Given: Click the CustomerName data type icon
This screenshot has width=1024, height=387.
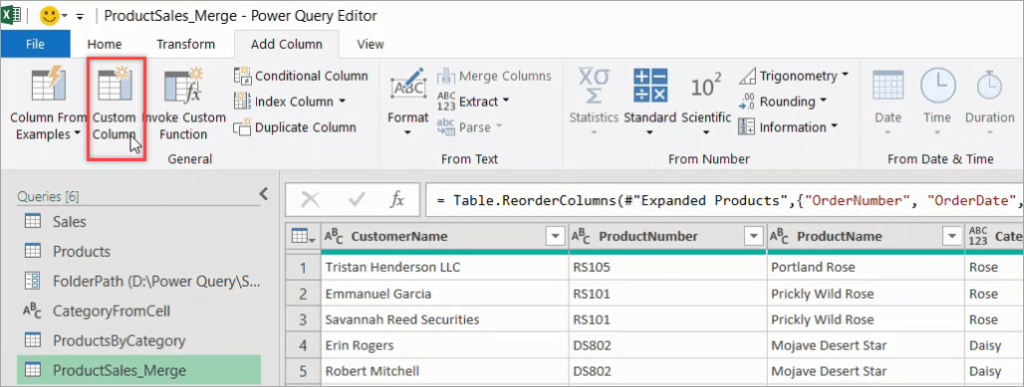Looking at the screenshot, I should point(334,237).
